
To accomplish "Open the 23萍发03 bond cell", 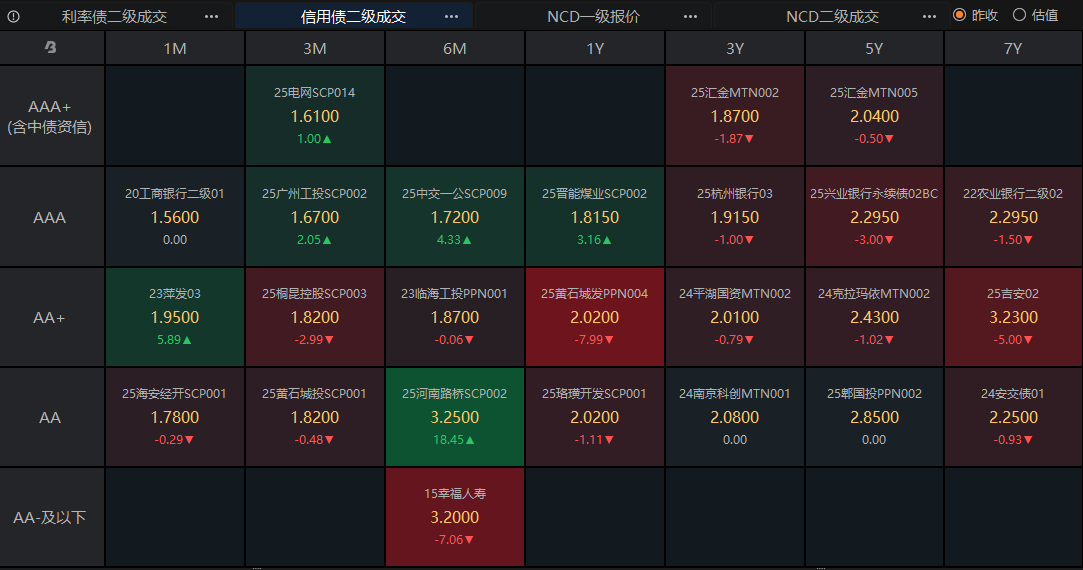I will click(x=175, y=317).
